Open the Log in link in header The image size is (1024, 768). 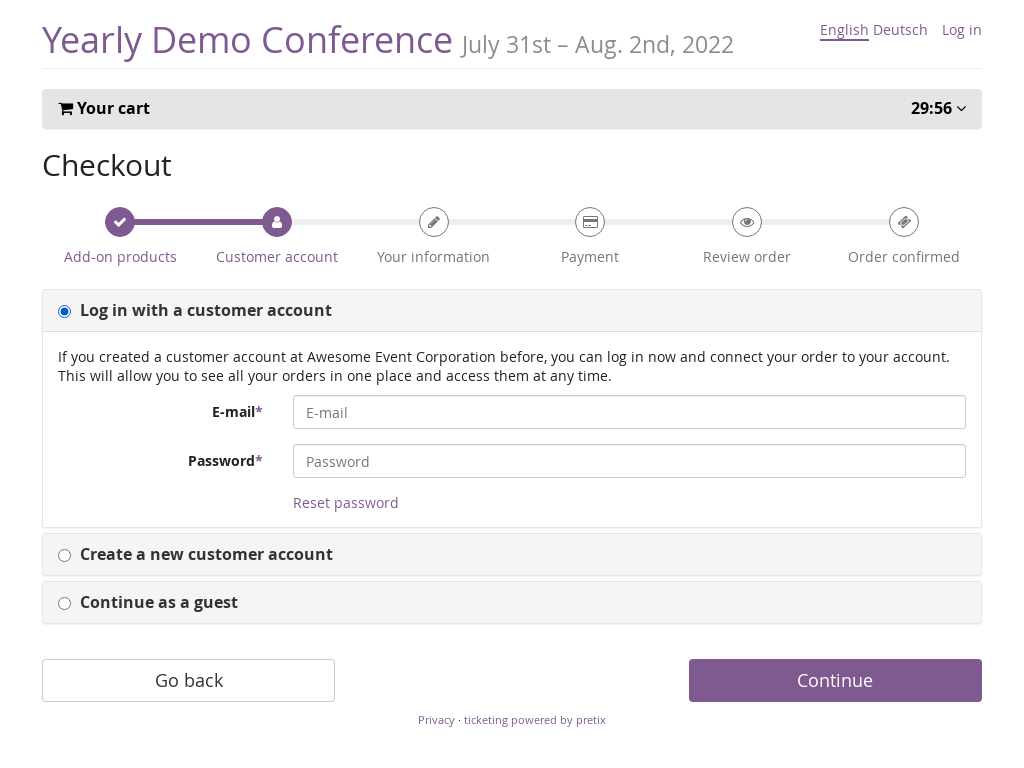(961, 30)
